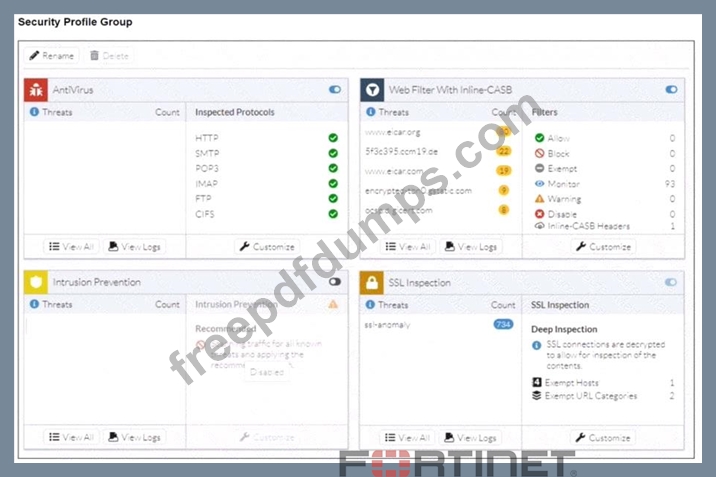Open Customize in the SSL Inspection panel
Image resolution: width=716 pixels, height=477 pixels.
point(603,437)
